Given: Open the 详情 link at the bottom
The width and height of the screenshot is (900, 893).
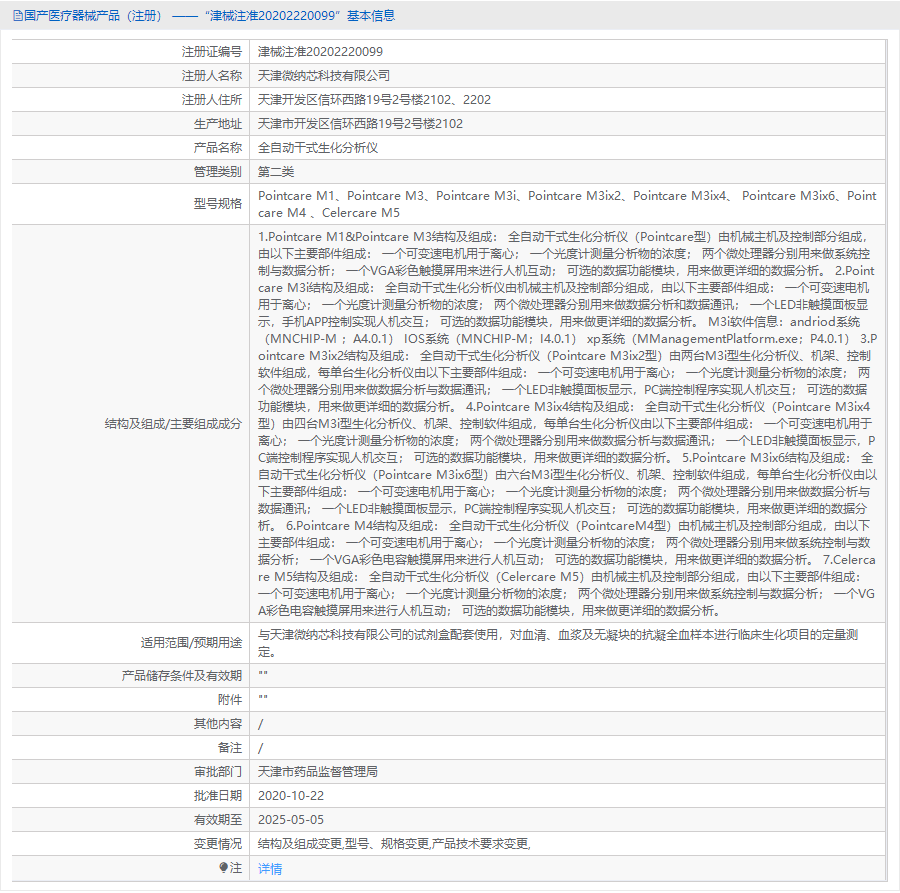Looking at the screenshot, I should [x=268, y=868].
